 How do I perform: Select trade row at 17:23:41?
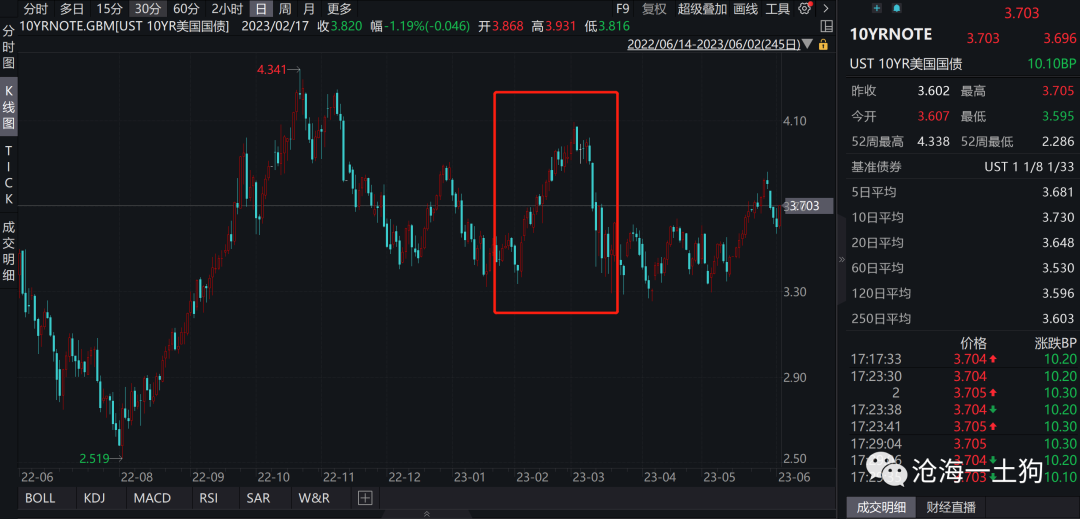click(964, 426)
